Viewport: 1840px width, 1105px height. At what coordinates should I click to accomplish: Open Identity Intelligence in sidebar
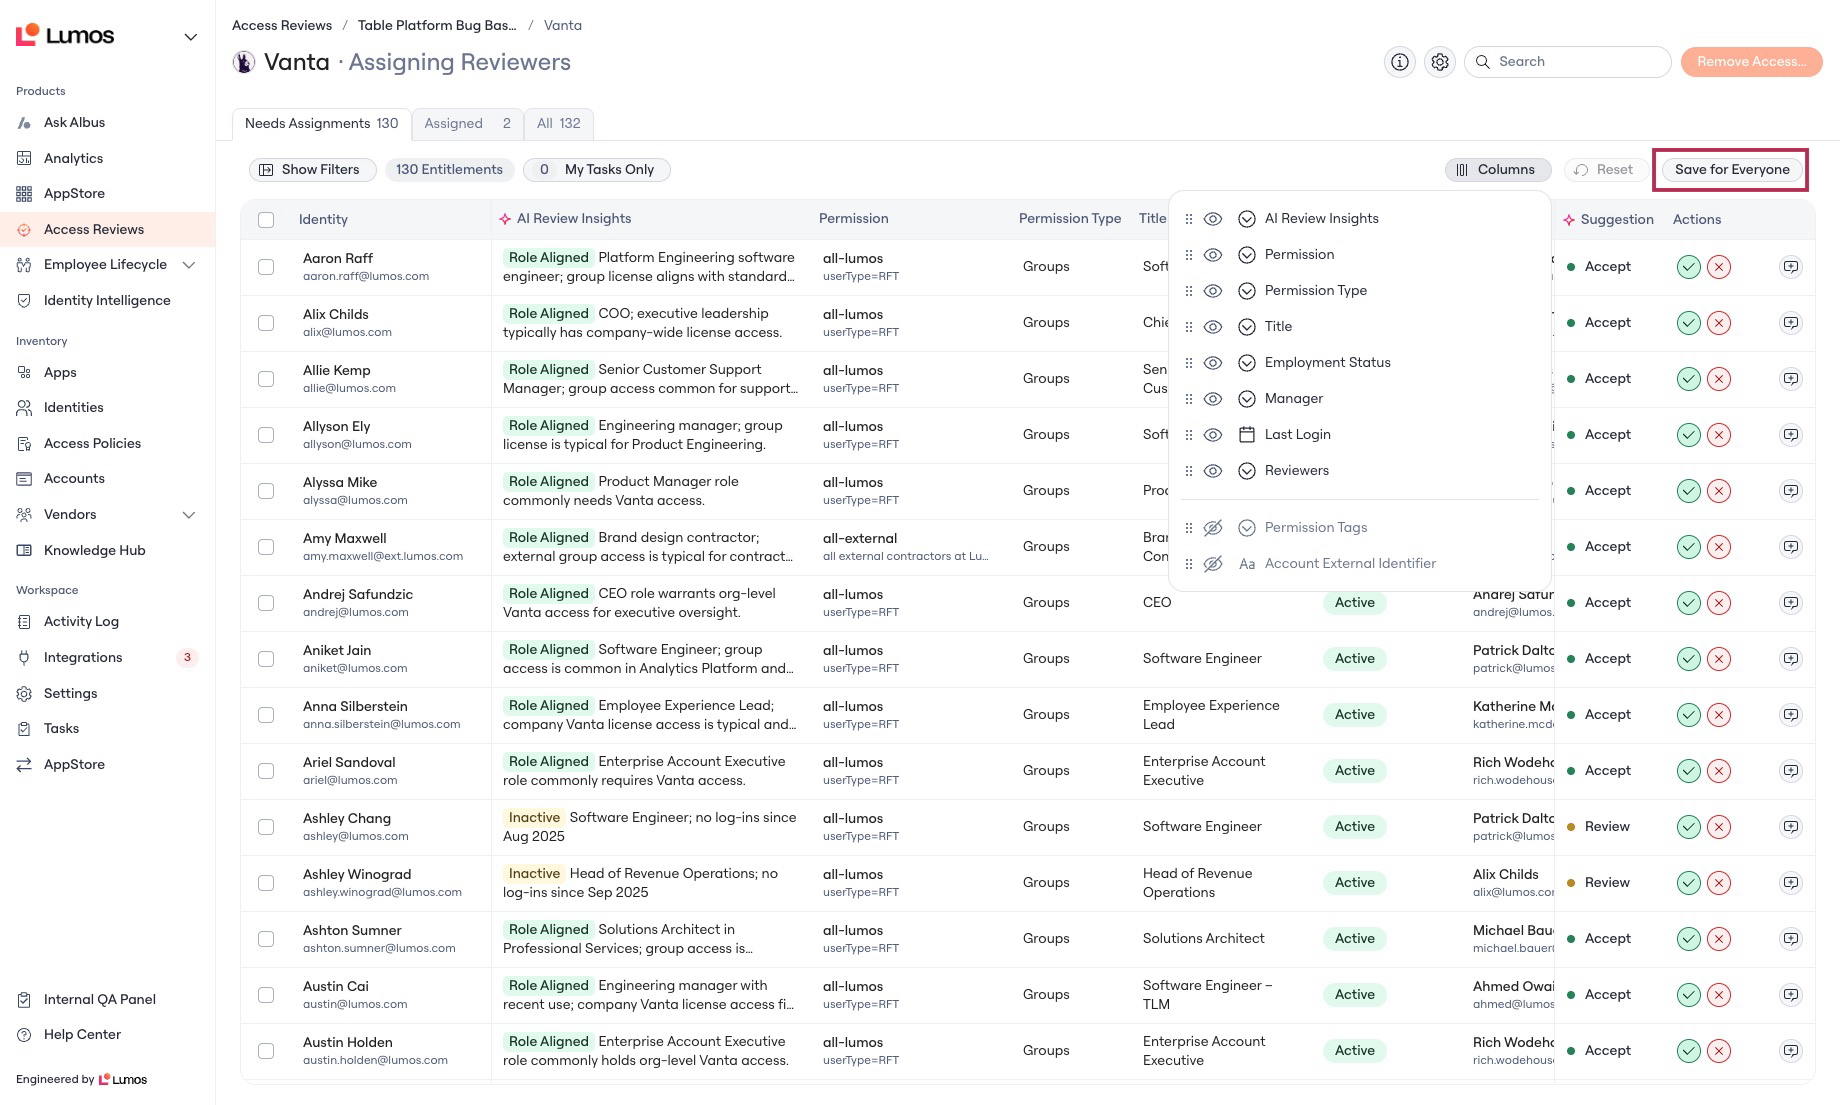[107, 300]
